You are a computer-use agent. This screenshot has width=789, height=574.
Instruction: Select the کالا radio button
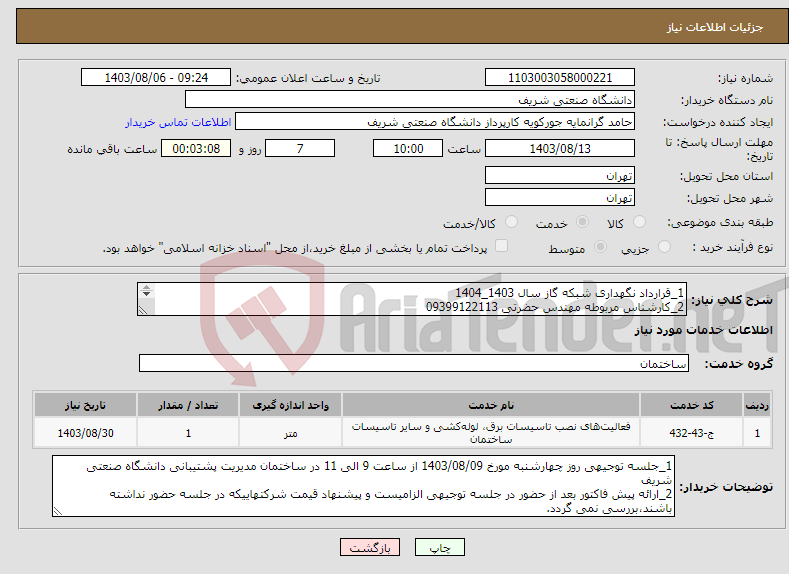[640, 222]
